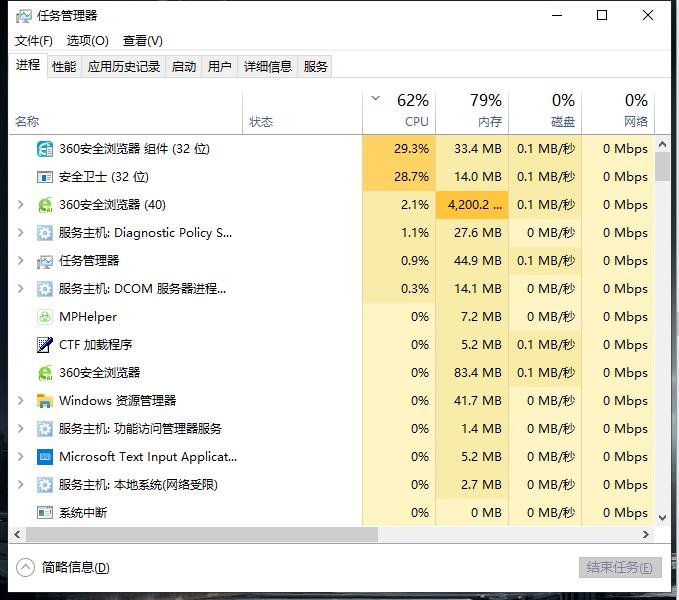Expand 服务主机: DCOM 服务器进程 row
Screen dimensions: 679x600
point(20,289)
